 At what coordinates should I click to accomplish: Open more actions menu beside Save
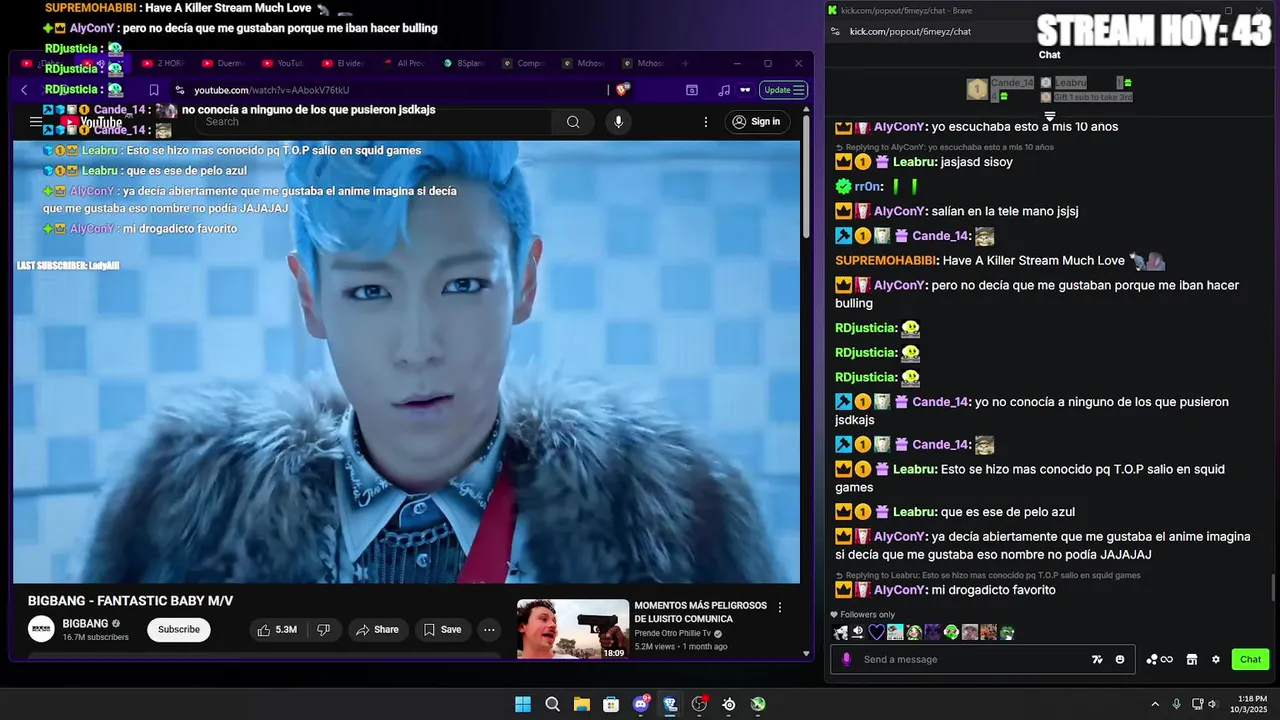pyautogui.click(x=488, y=629)
